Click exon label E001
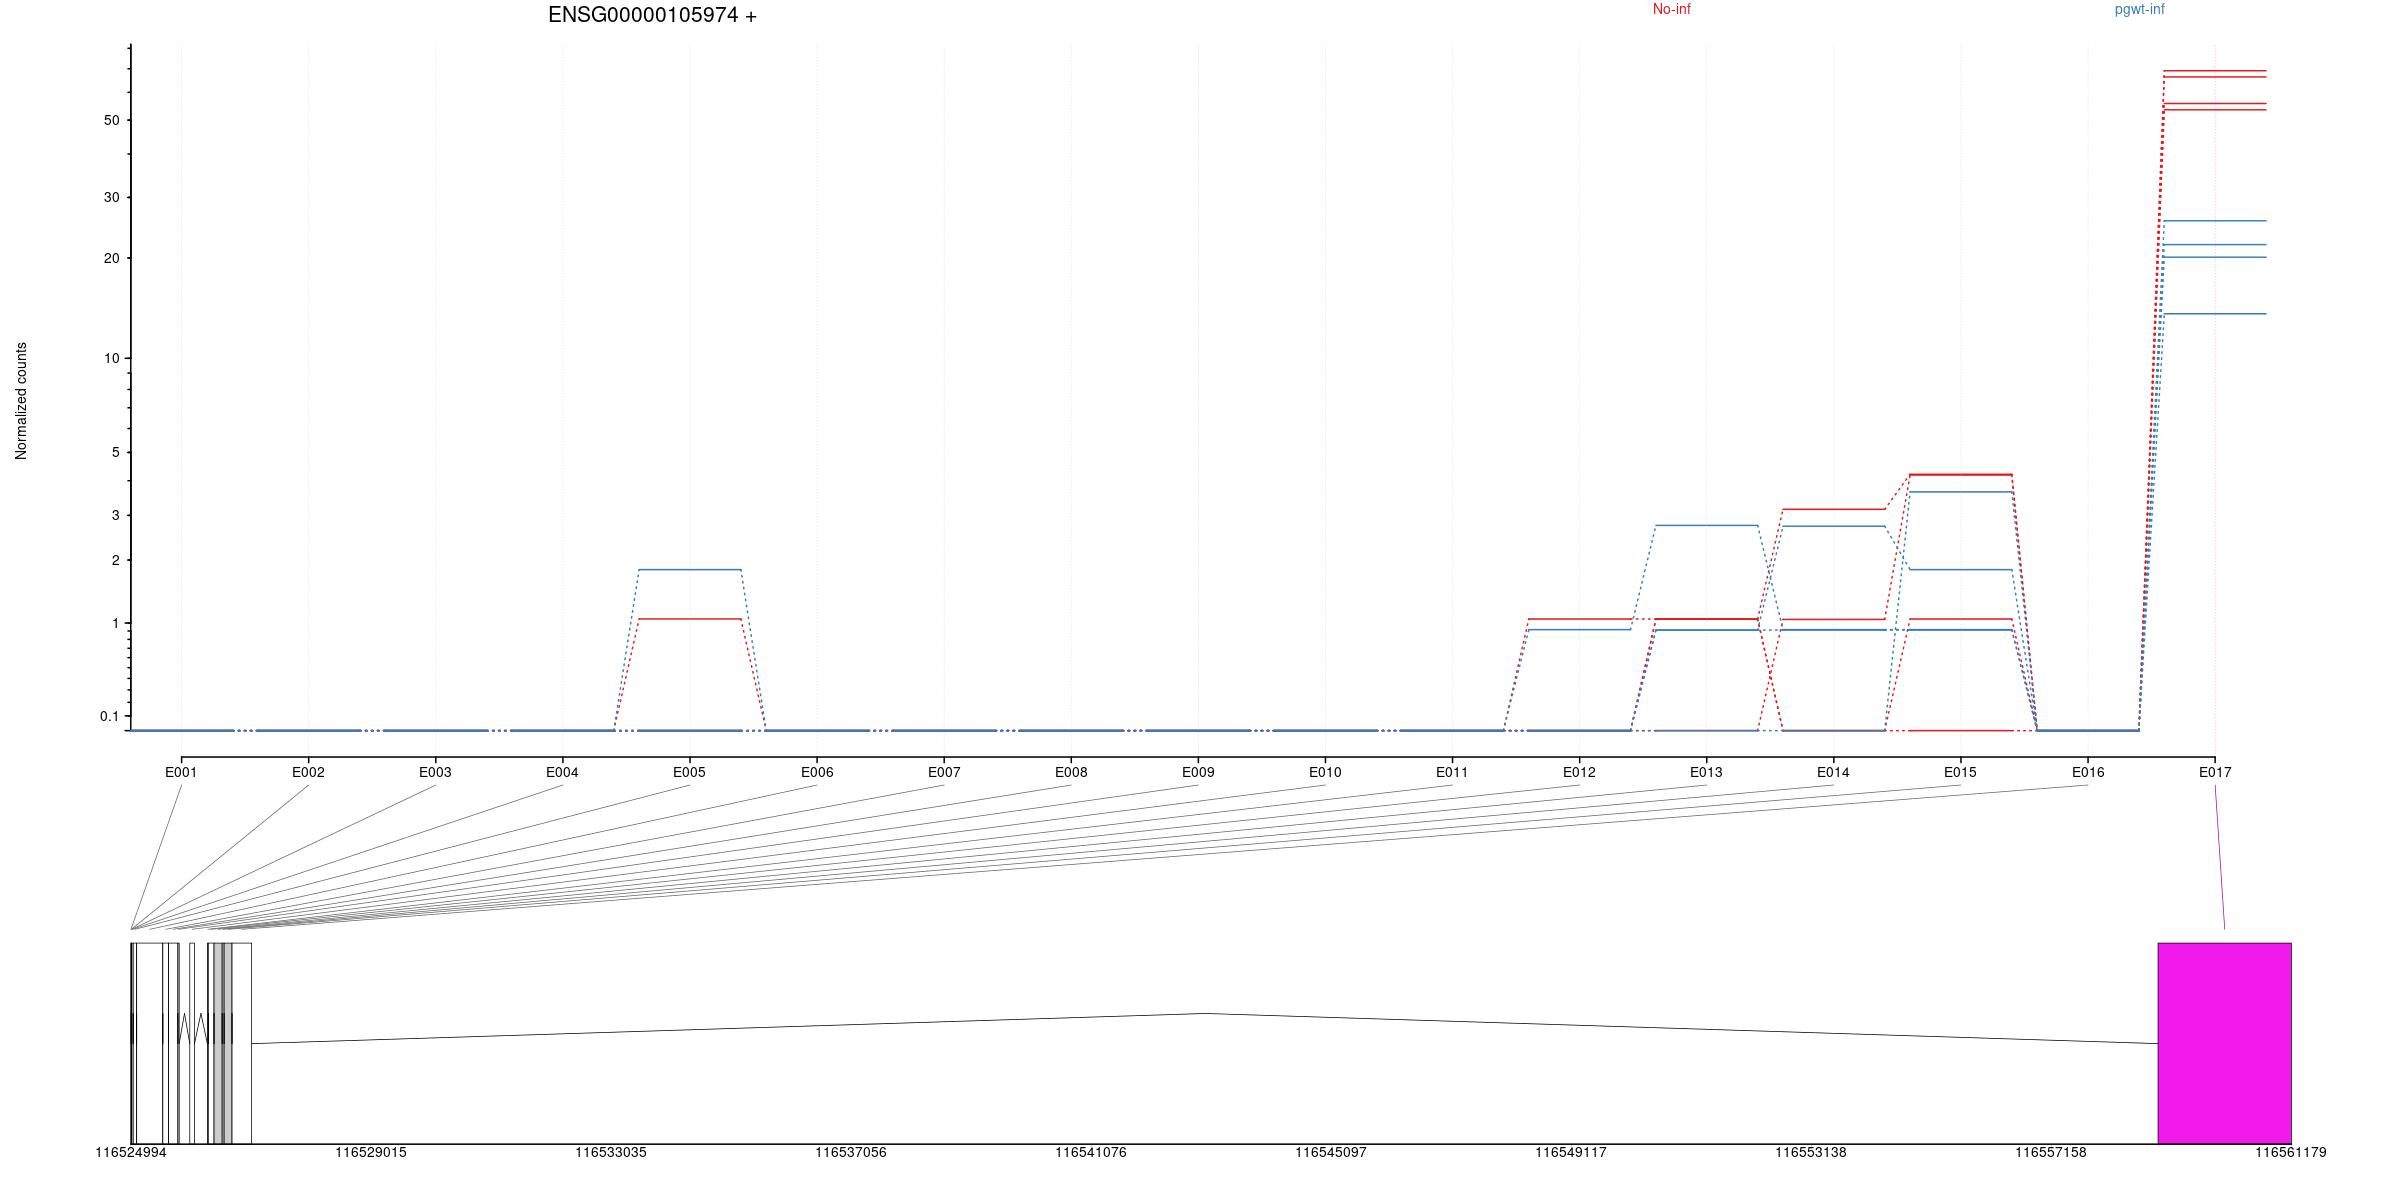This screenshot has height=1200, width=2400. tap(181, 772)
